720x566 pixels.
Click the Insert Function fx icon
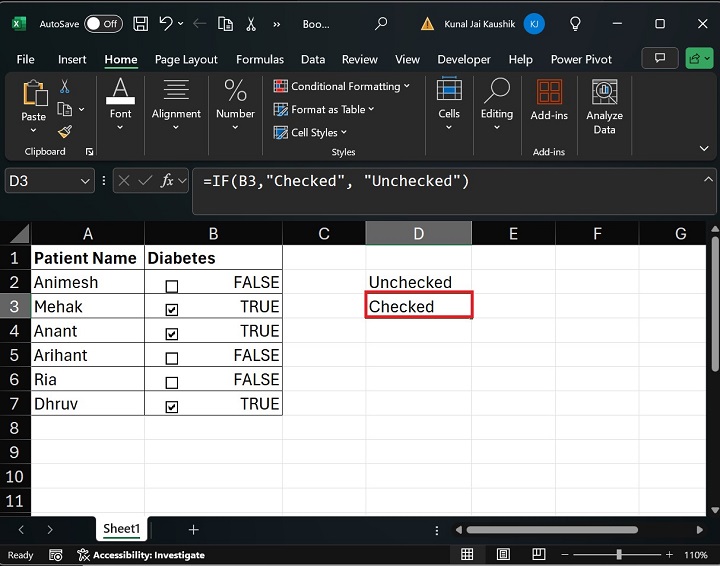click(x=168, y=181)
